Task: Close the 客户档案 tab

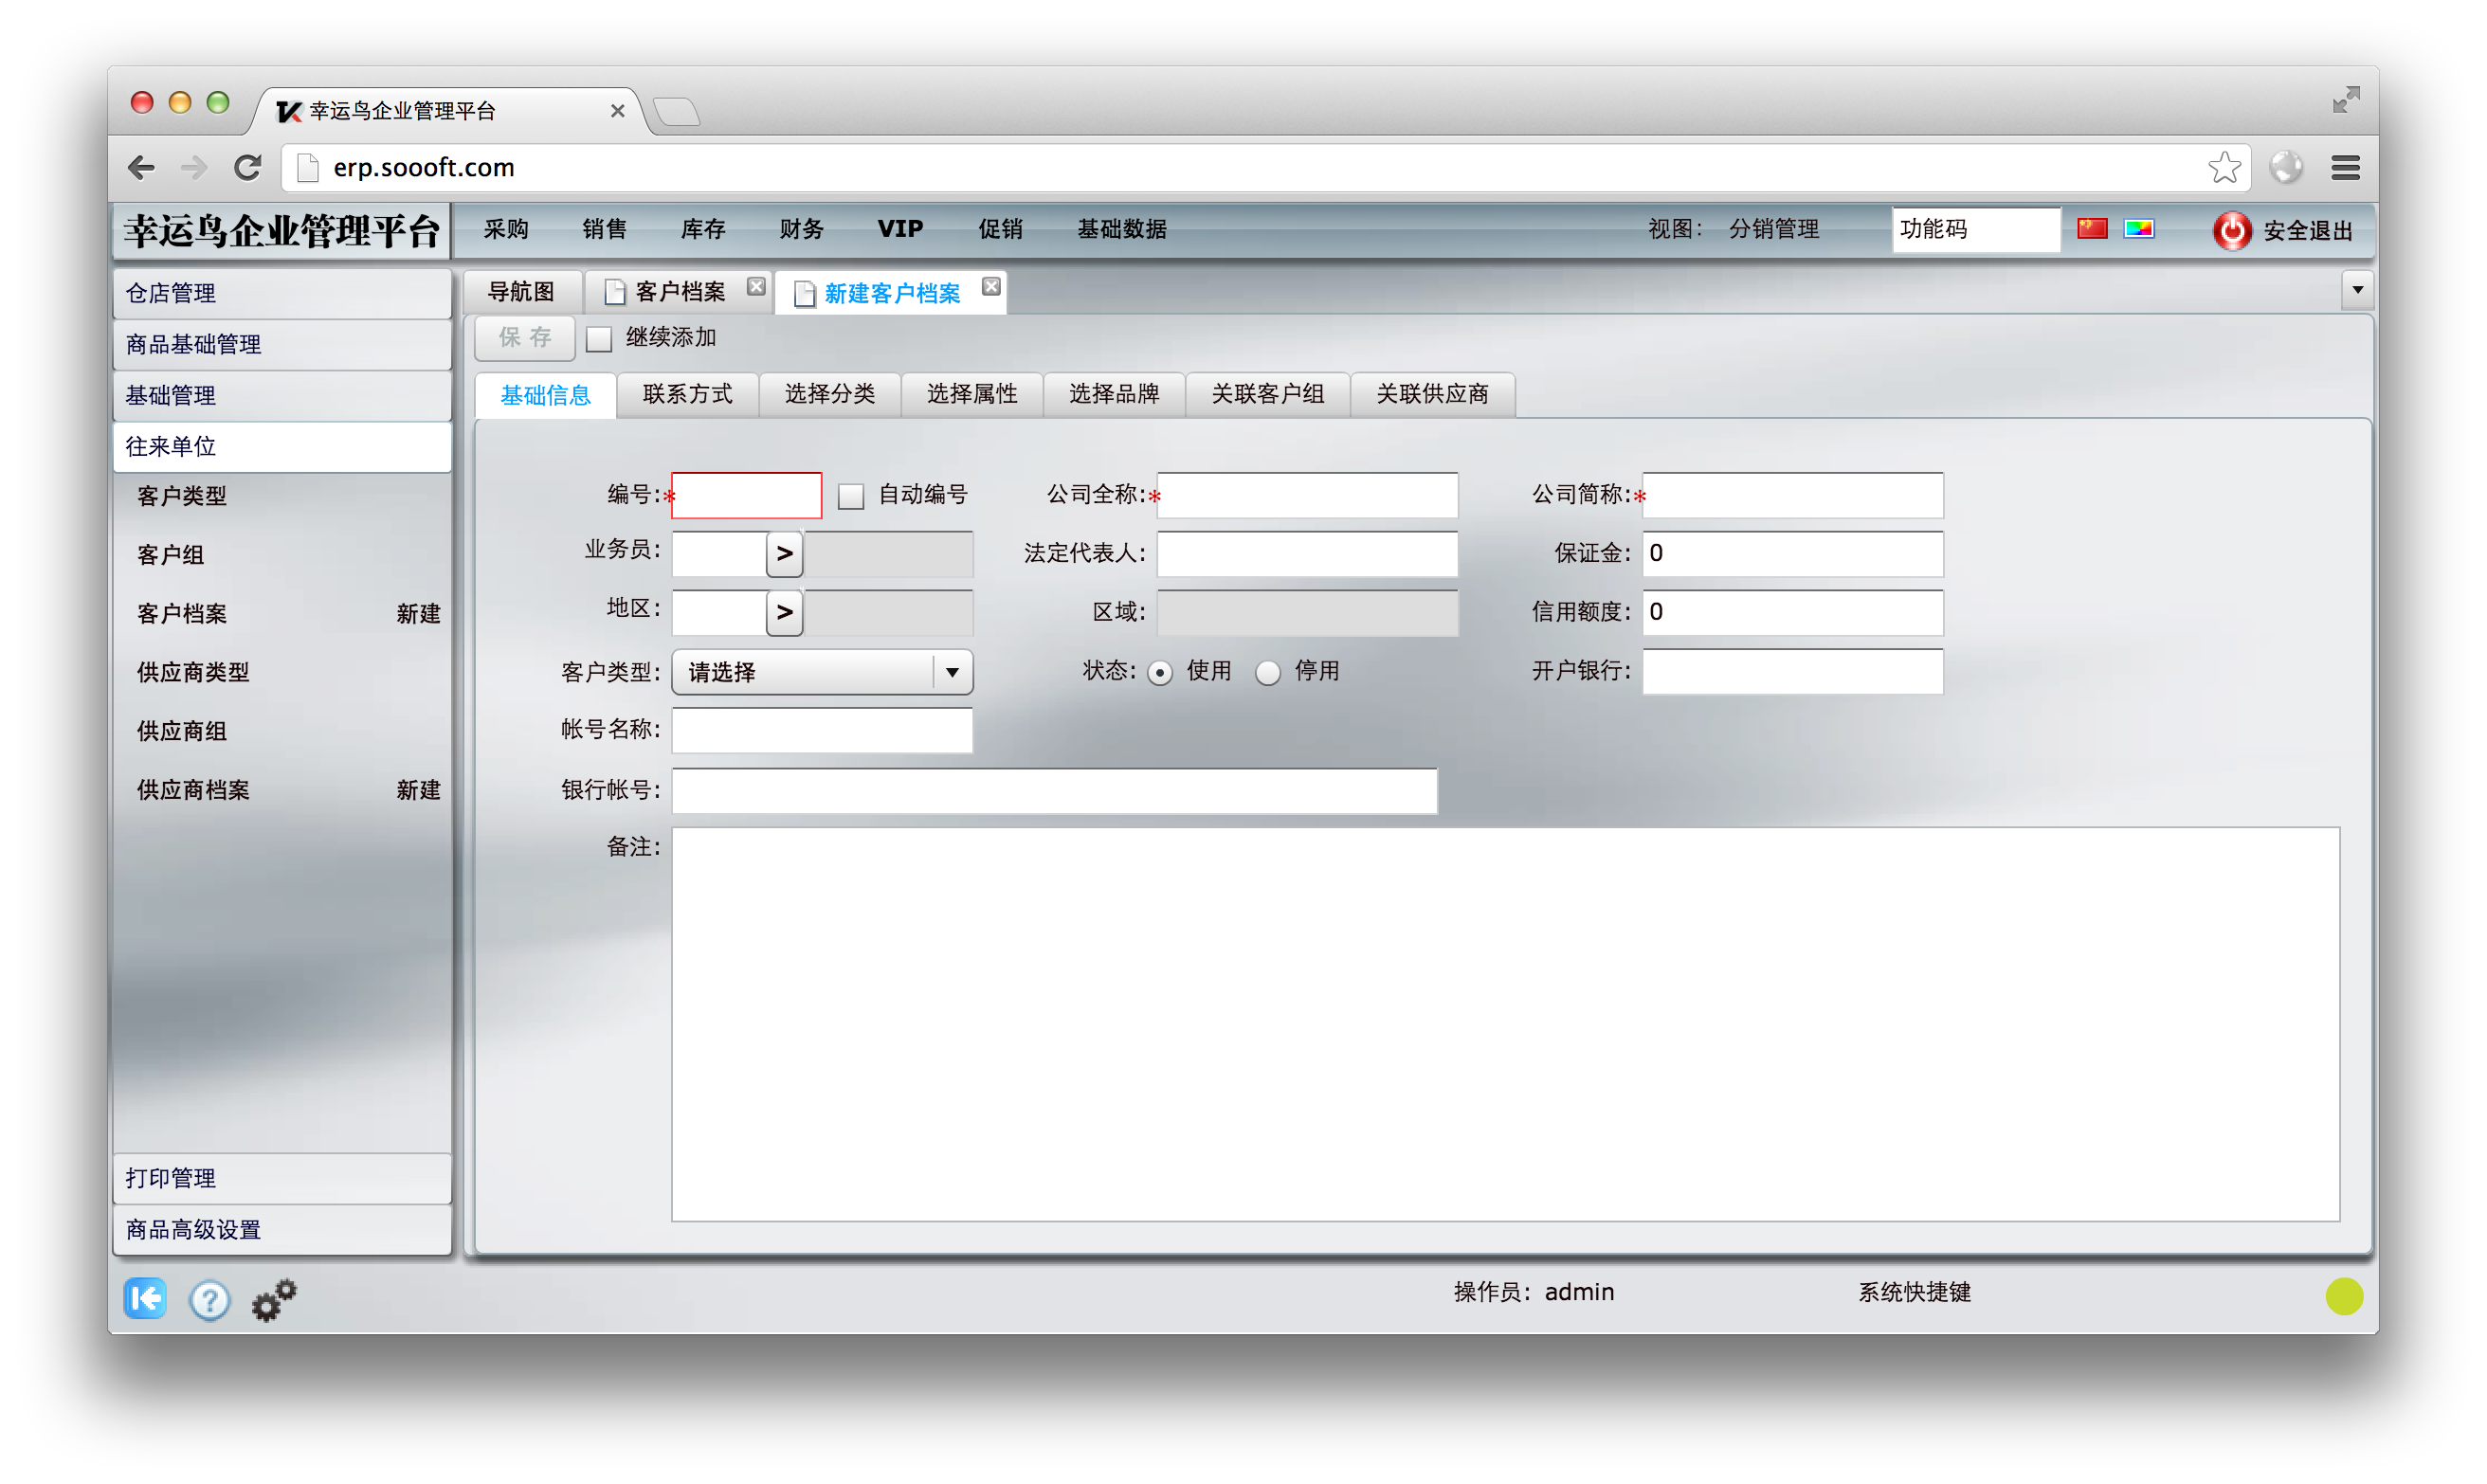Action: (756, 287)
